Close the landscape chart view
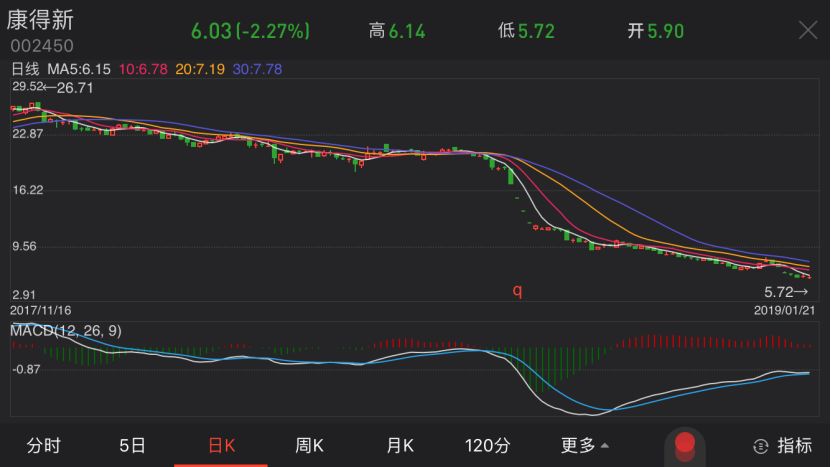Viewport: 831px width, 467px height. tap(807, 30)
